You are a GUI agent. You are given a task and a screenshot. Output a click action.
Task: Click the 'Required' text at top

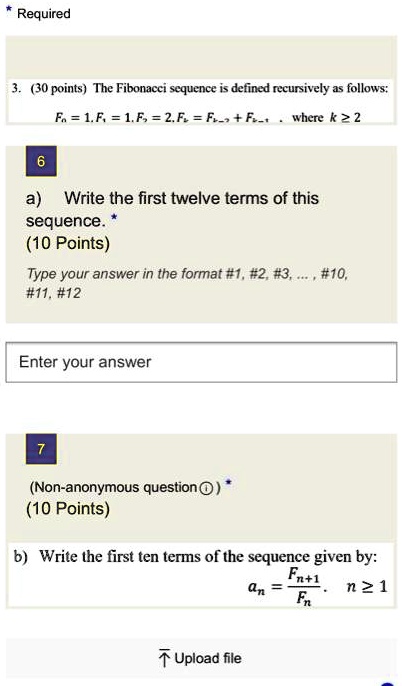click(x=44, y=14)
